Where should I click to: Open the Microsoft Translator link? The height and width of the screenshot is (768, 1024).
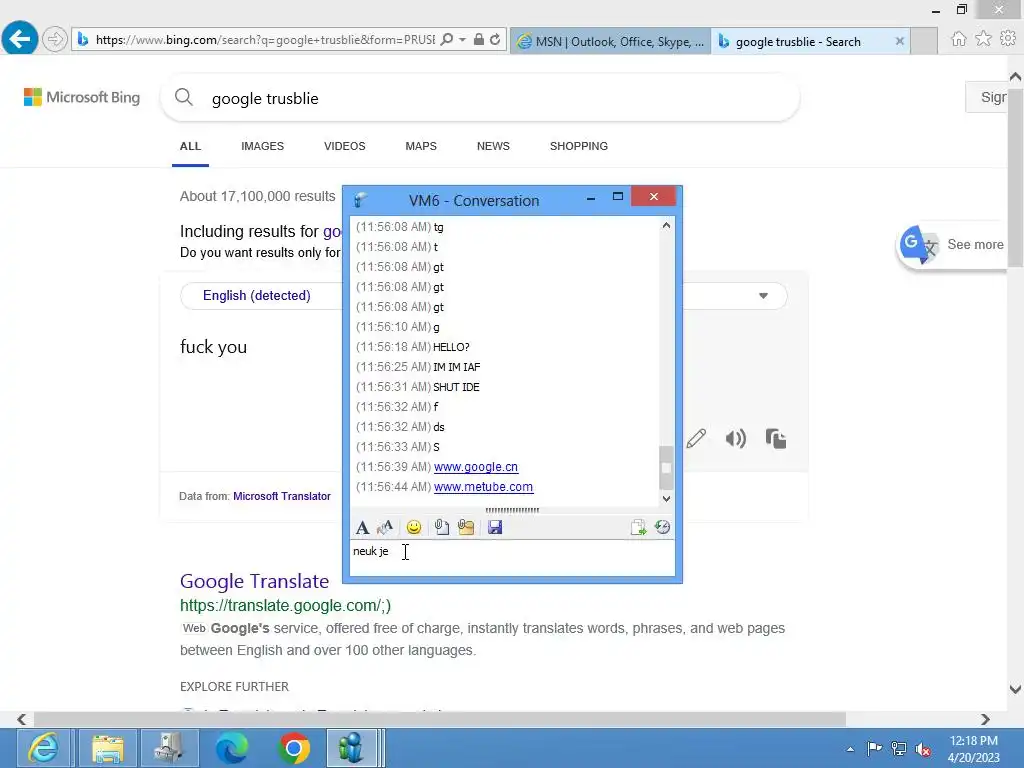pyautogui.click(x=282, y=496)
